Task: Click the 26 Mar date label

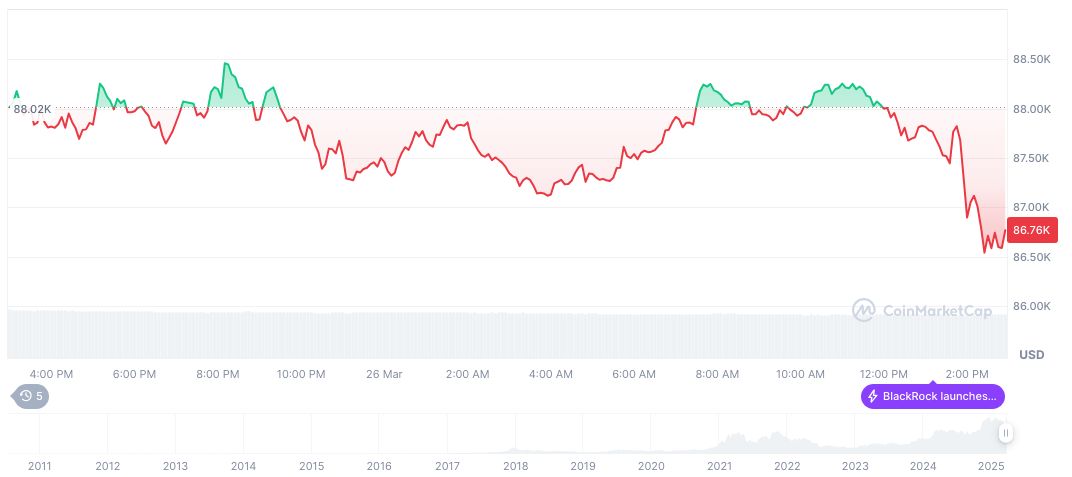Action: [384, 374]
